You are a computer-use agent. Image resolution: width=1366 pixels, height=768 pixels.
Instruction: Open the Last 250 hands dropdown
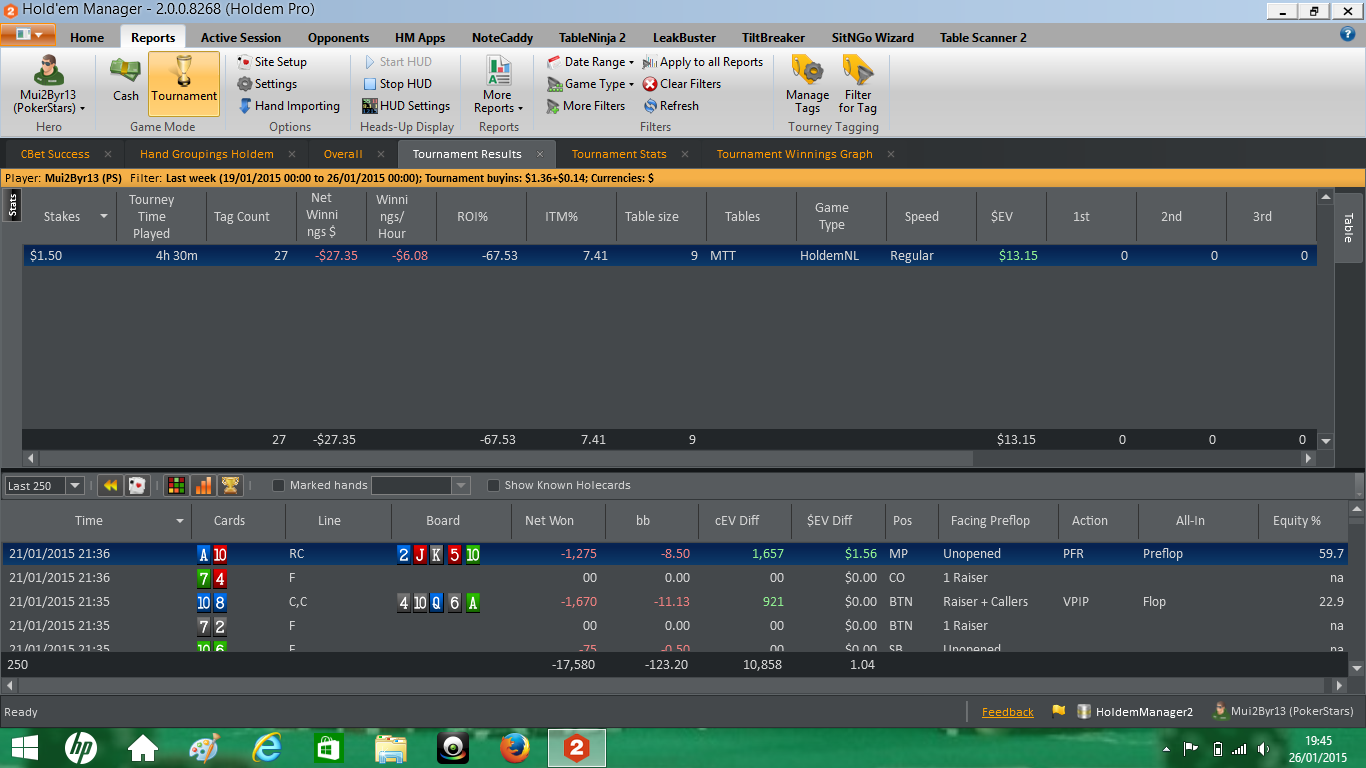(74, 486)
